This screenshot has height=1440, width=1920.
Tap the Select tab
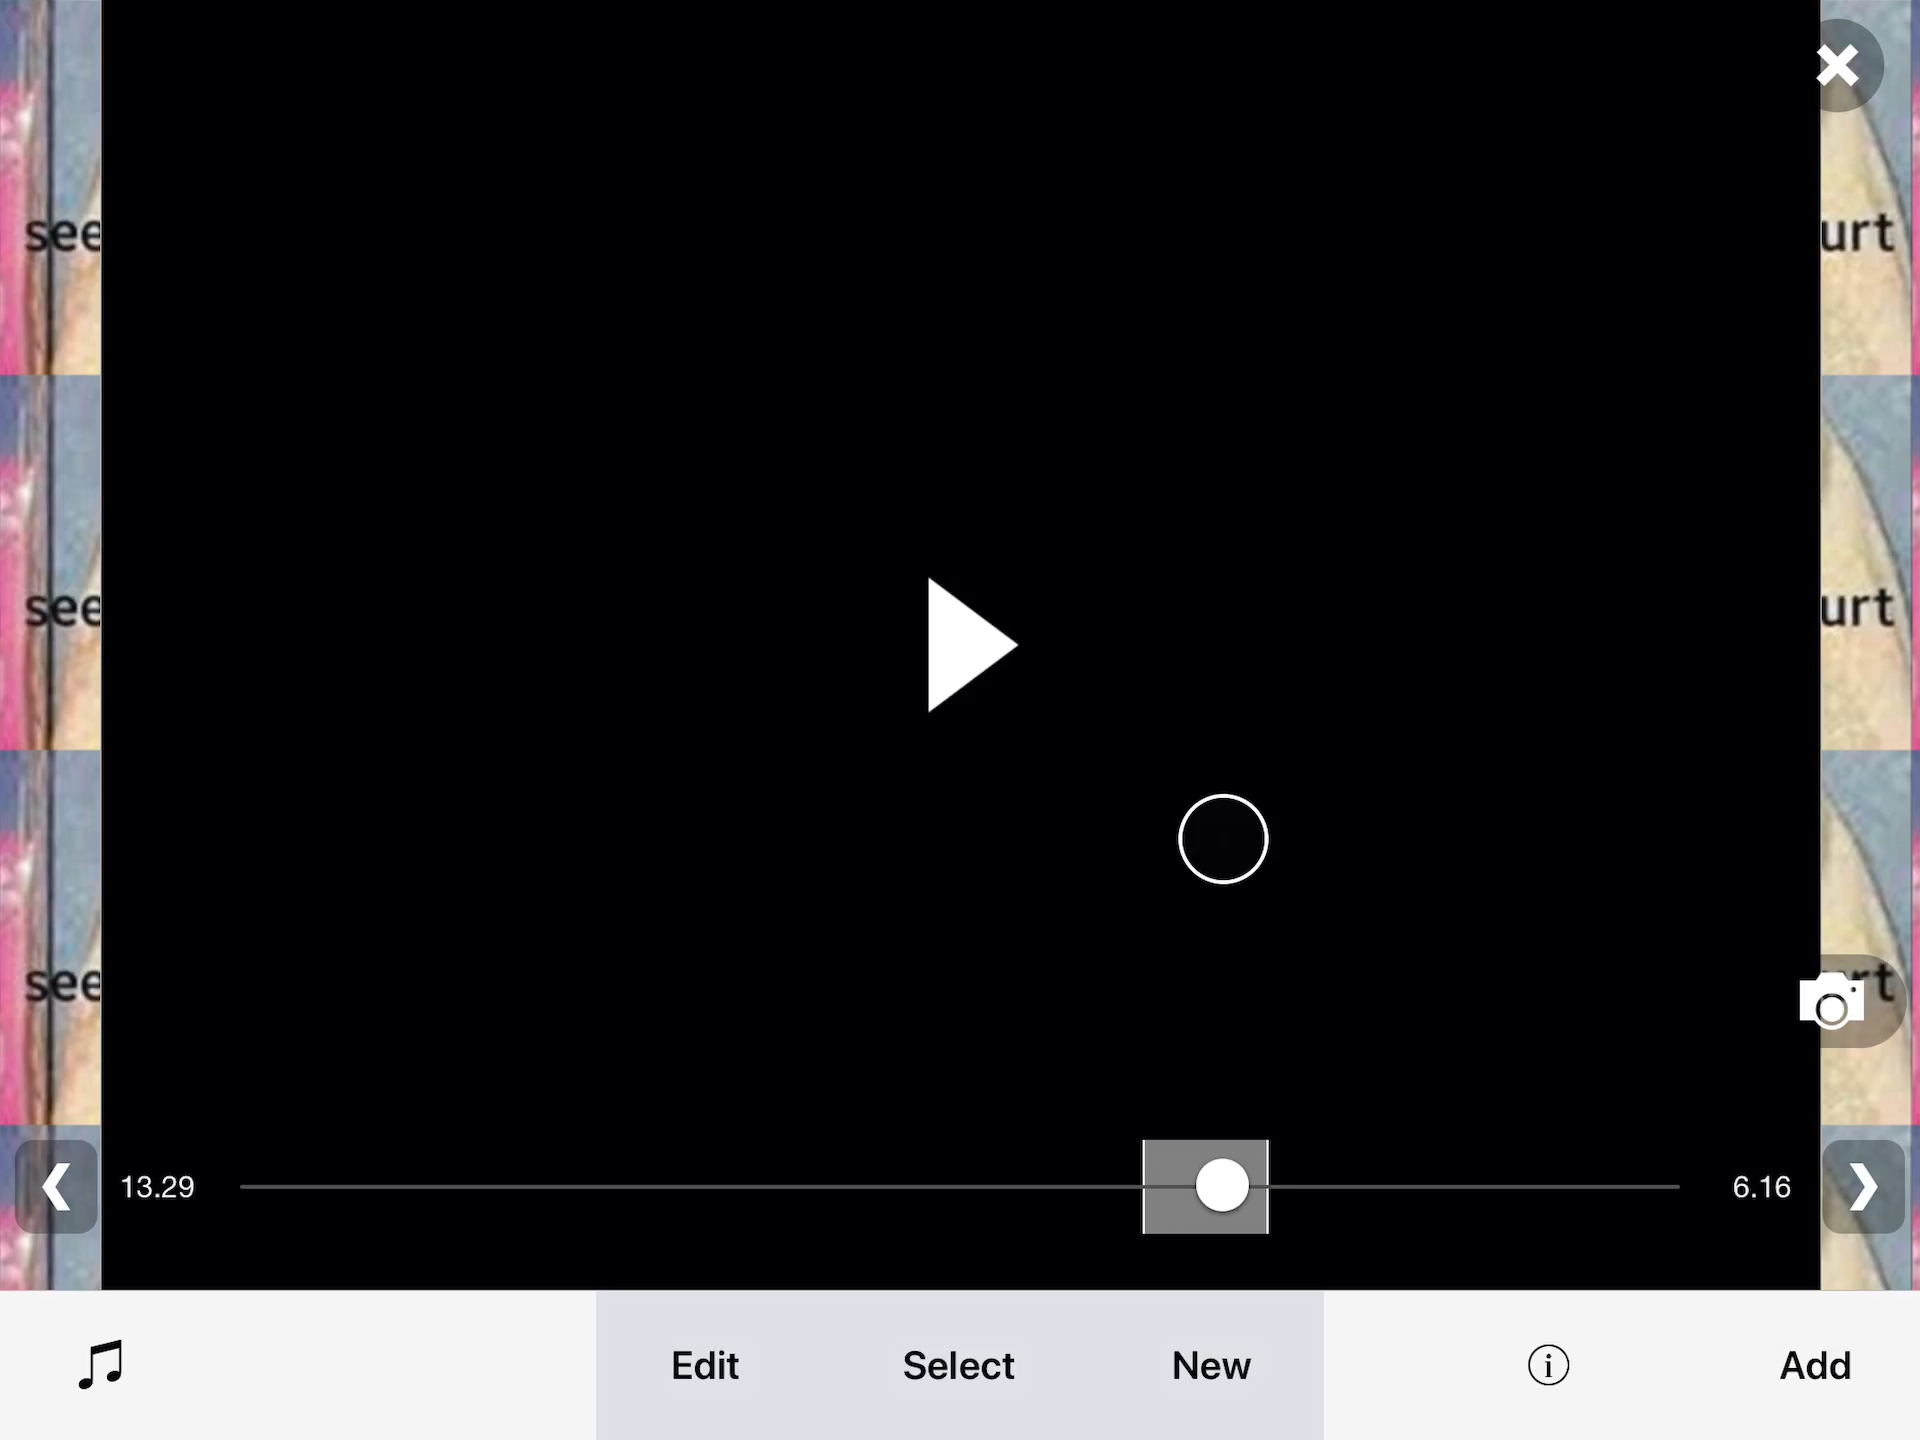[958, 1364]
